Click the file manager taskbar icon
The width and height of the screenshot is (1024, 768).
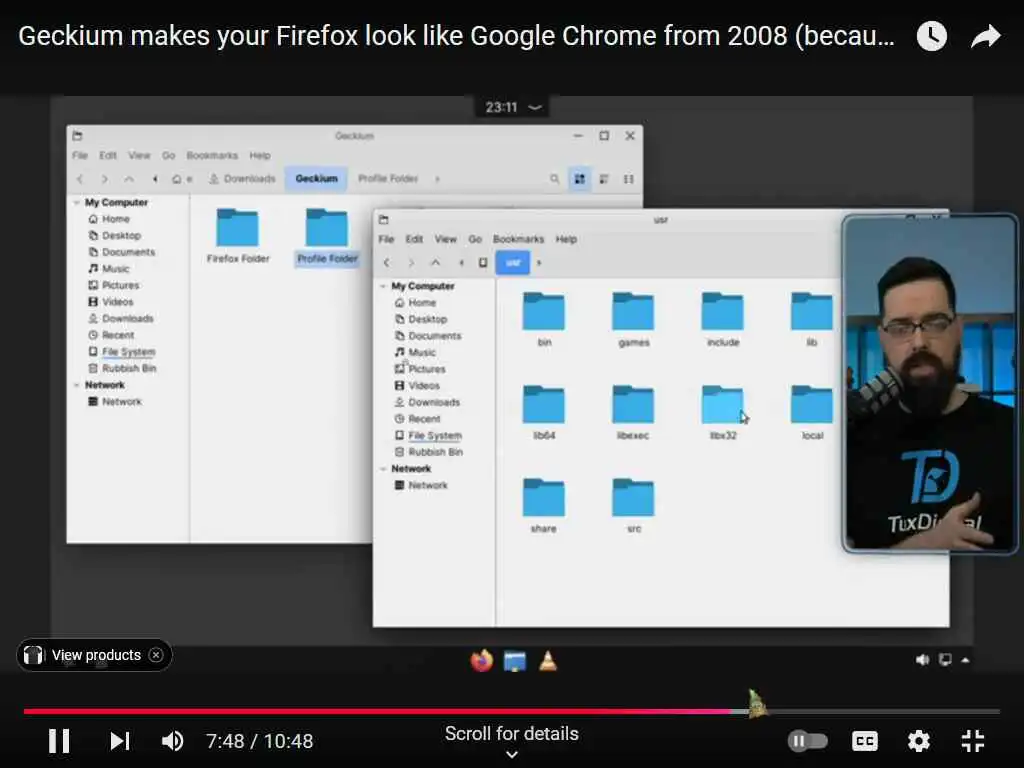[515, 661]
